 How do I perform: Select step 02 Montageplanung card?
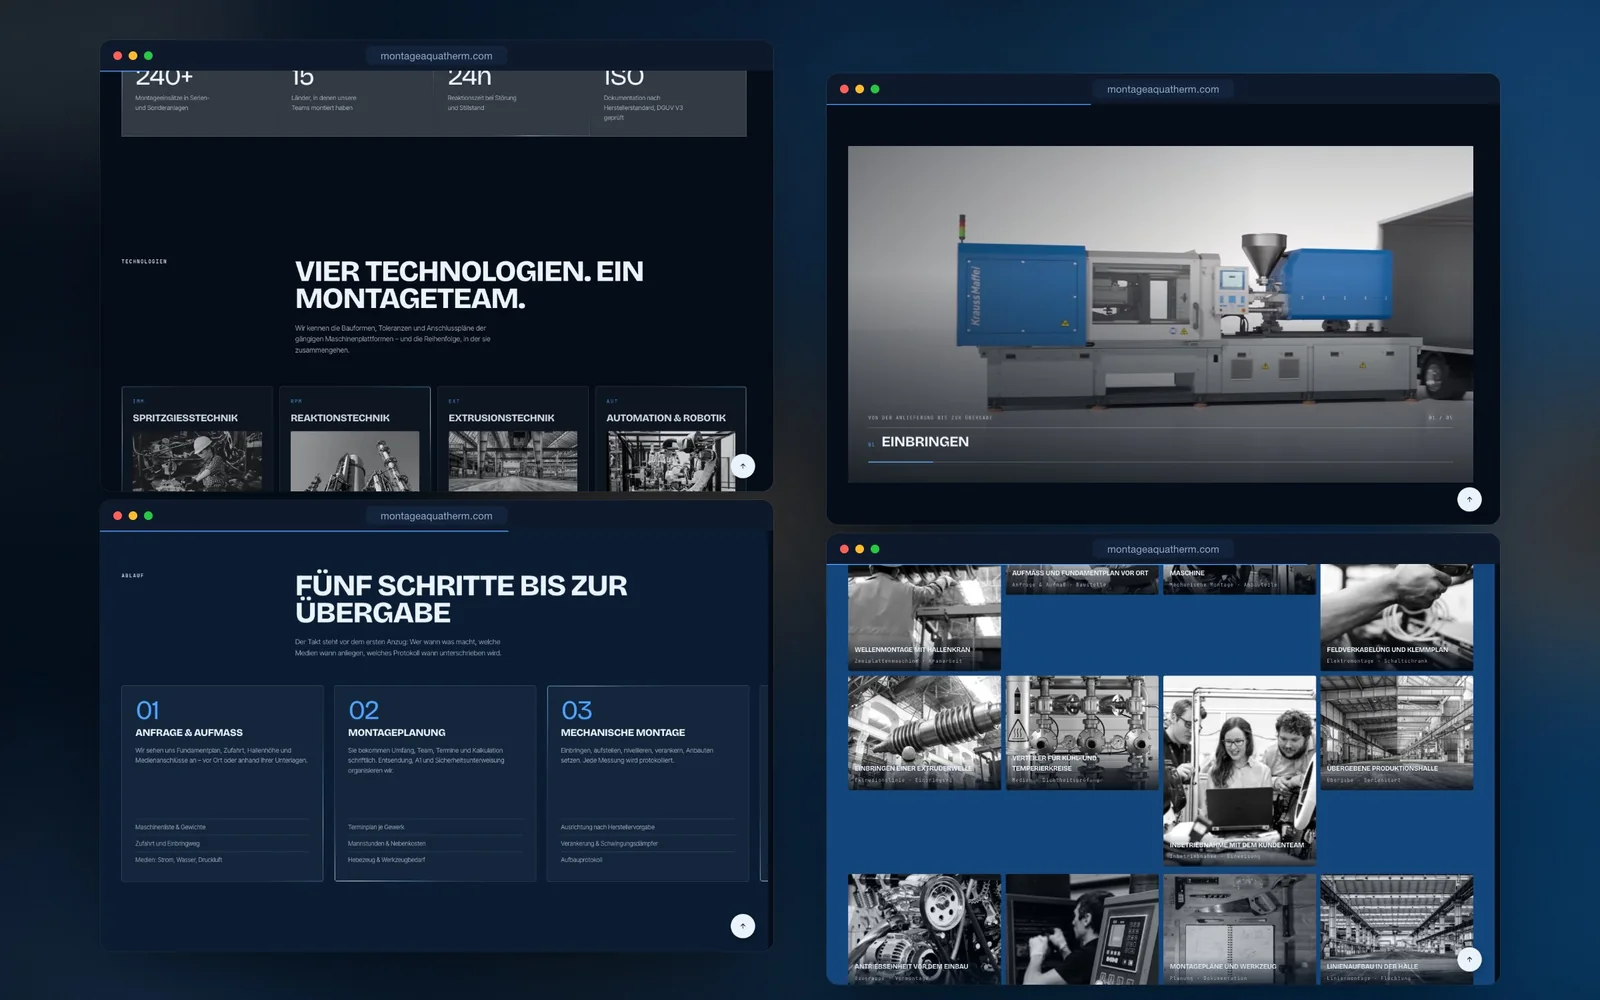pos(435,783)
